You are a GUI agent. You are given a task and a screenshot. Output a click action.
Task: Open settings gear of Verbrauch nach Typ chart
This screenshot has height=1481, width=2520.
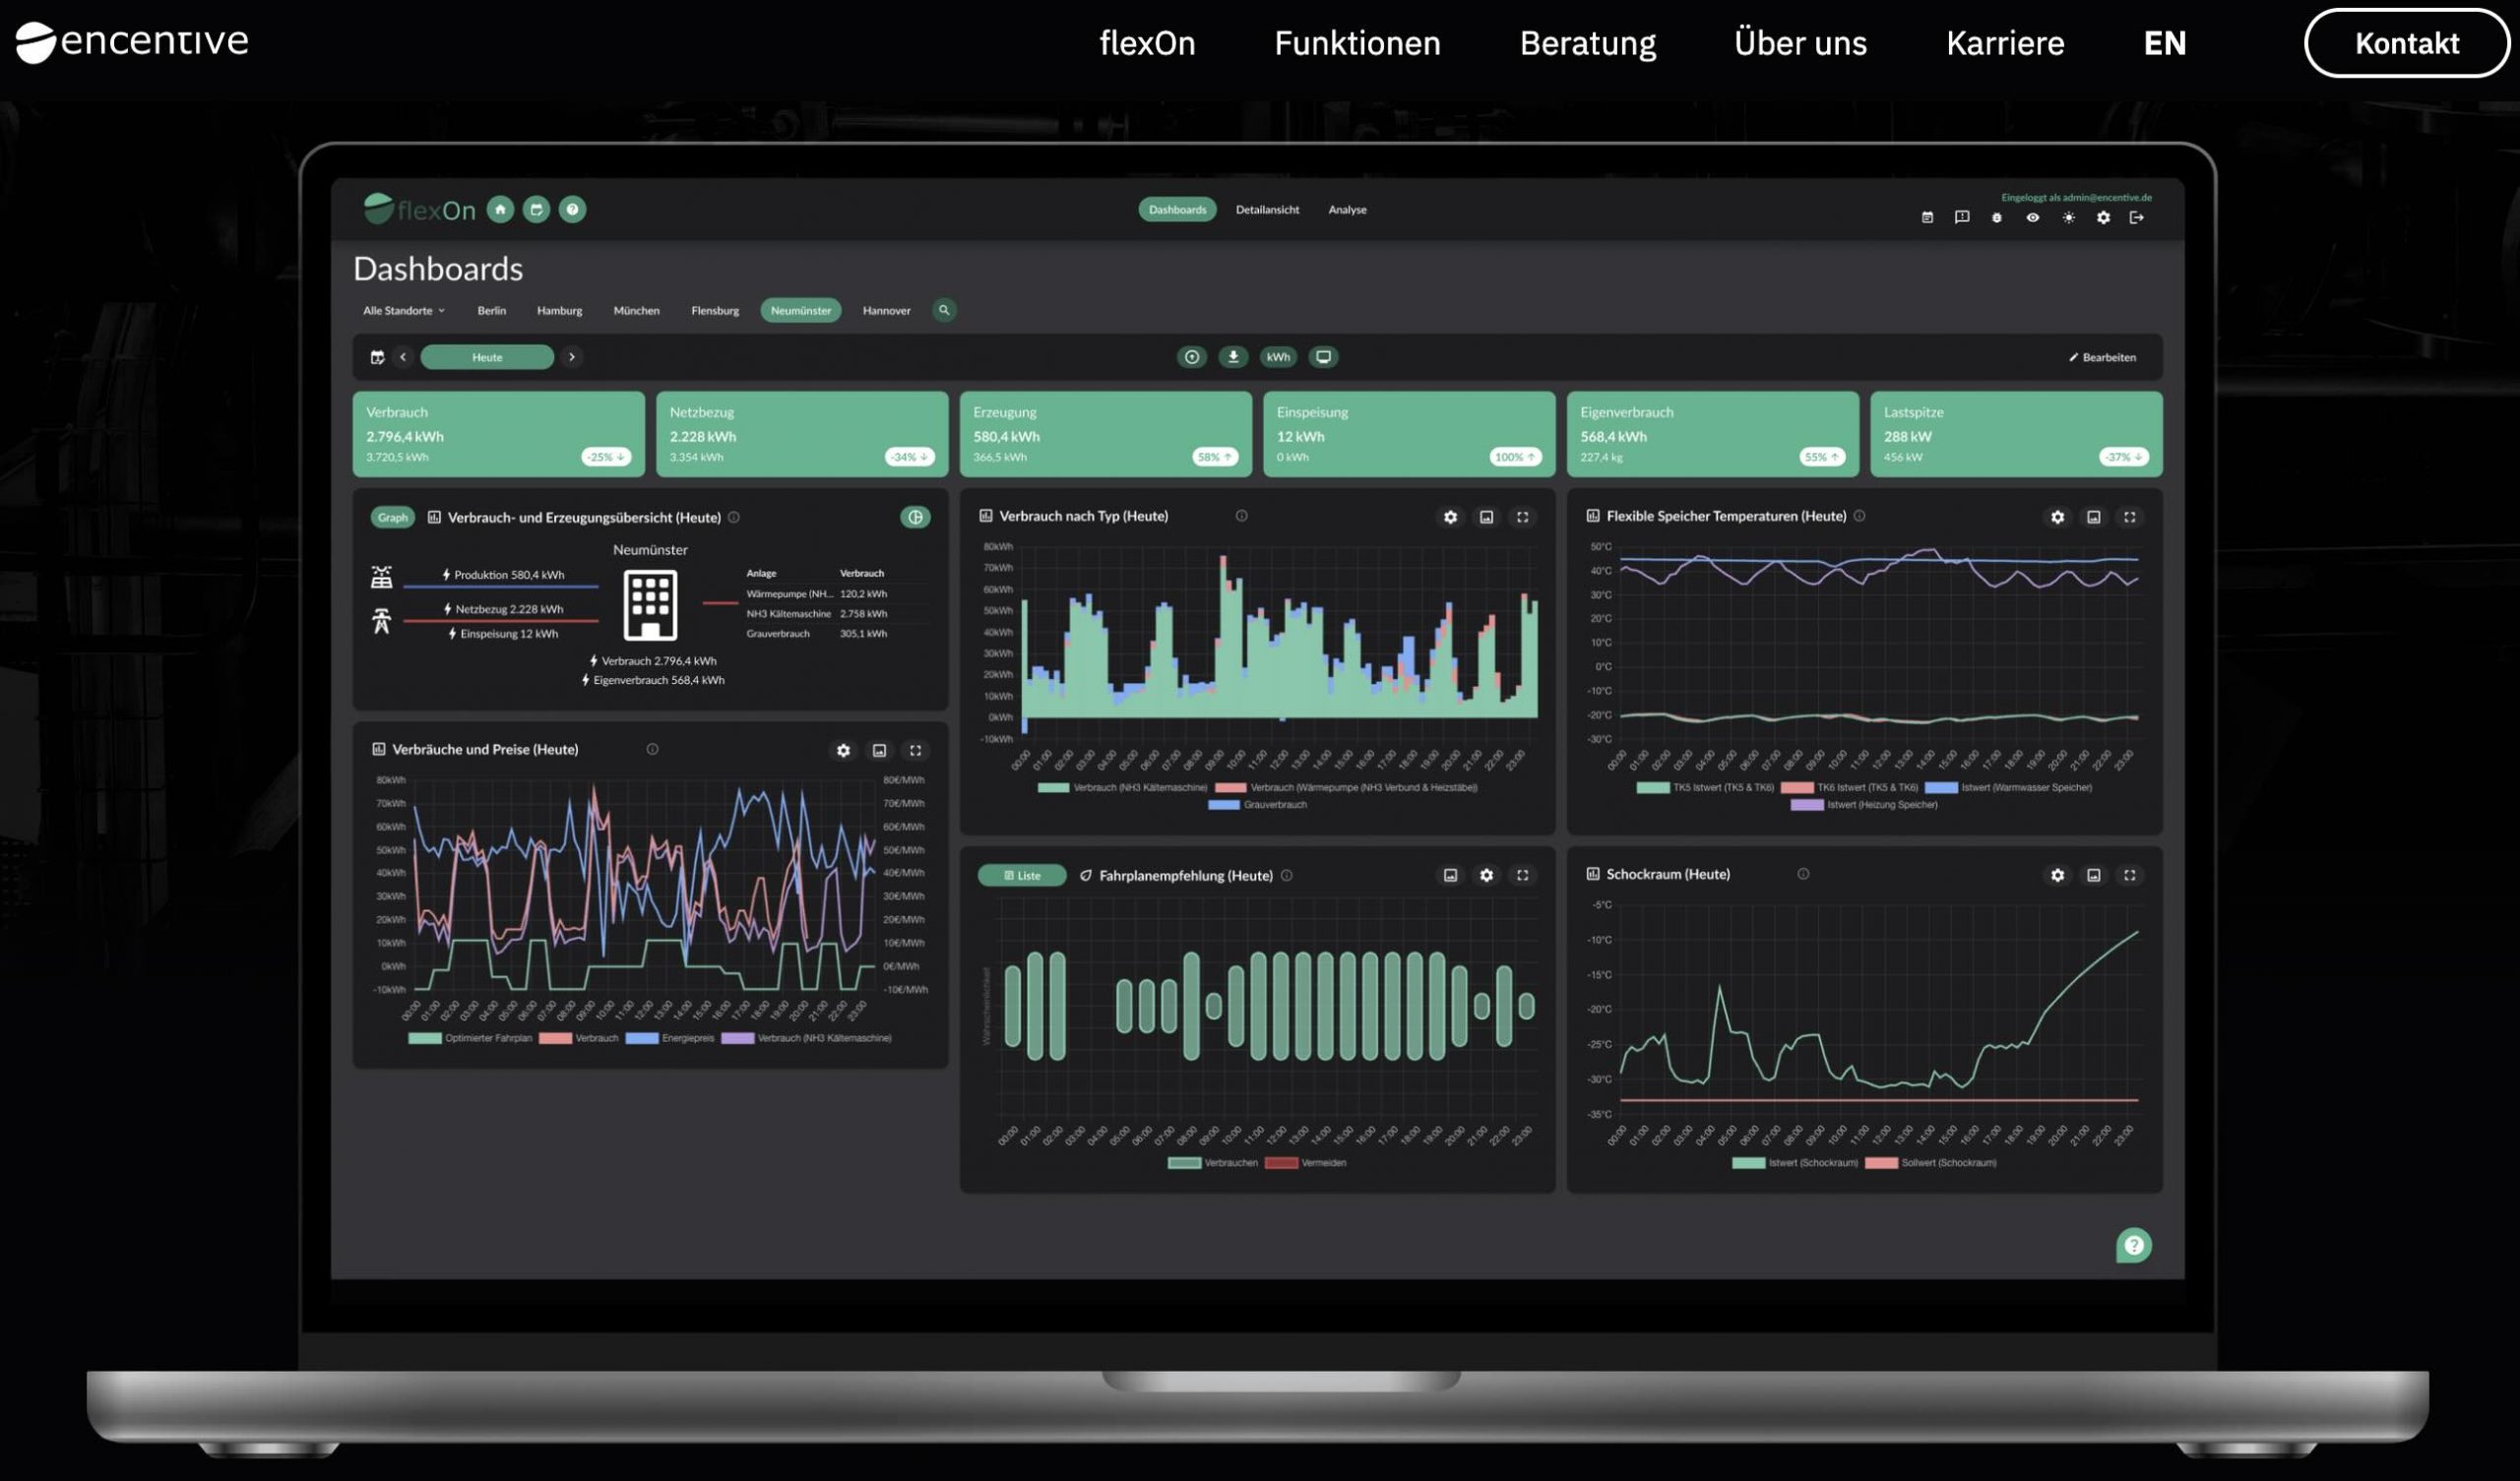coord(1450,517)
